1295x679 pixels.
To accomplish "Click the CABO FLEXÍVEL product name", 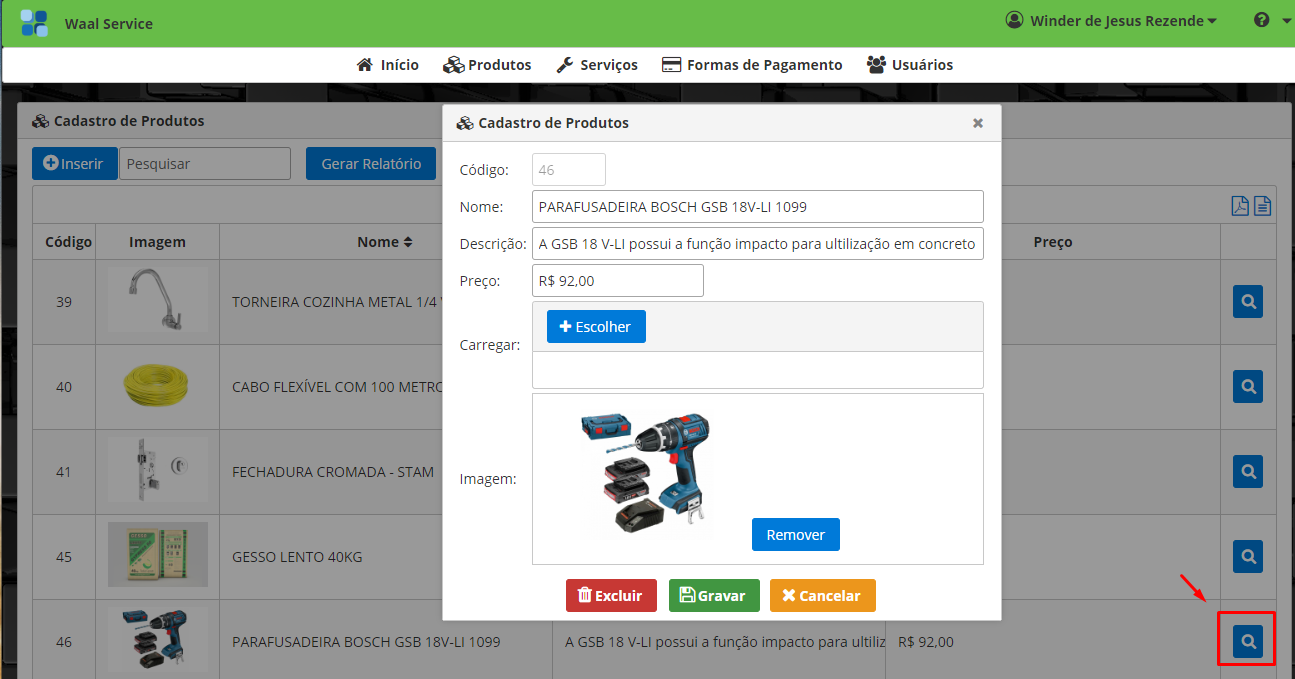I will pos(337,387).
